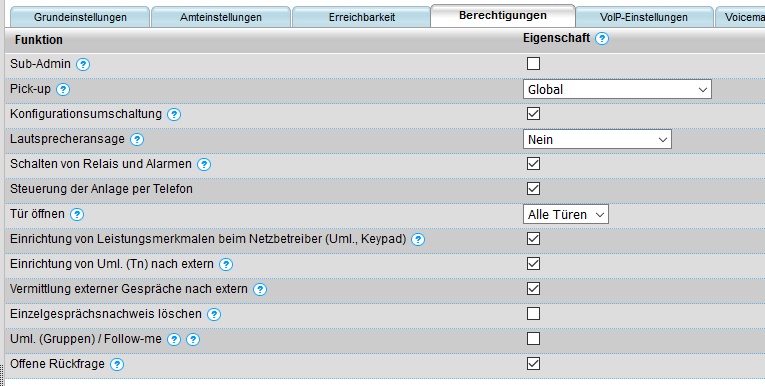Viewport: 765px width, 386px height.
Task: Click the Funktion column header
Action: click(39, 40)
